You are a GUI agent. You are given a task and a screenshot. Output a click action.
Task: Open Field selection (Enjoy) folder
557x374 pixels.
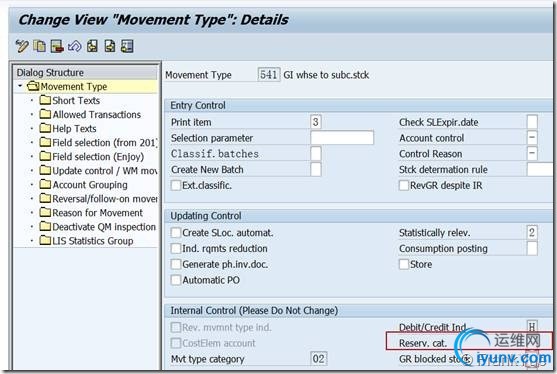coord(92,157)
